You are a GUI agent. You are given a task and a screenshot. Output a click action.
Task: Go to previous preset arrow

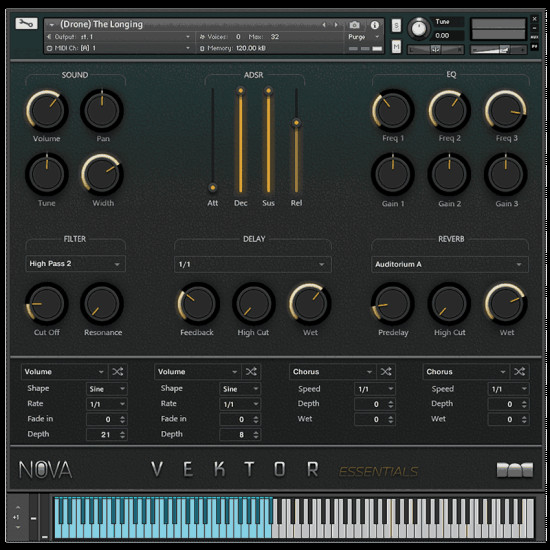[324, 25]
